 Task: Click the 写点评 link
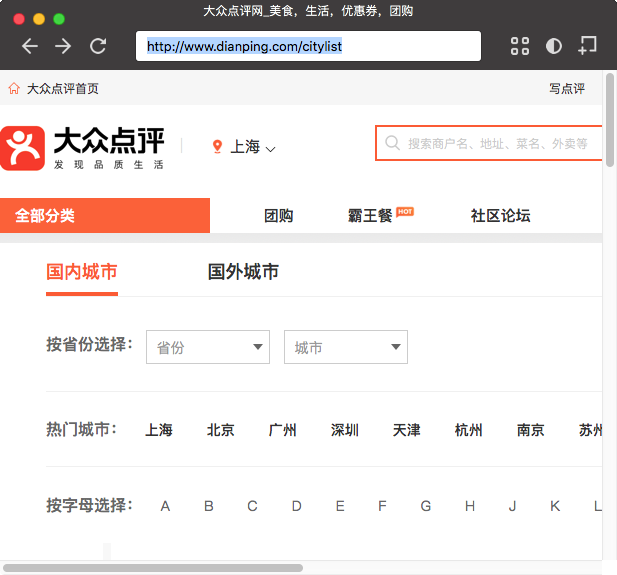567,89
